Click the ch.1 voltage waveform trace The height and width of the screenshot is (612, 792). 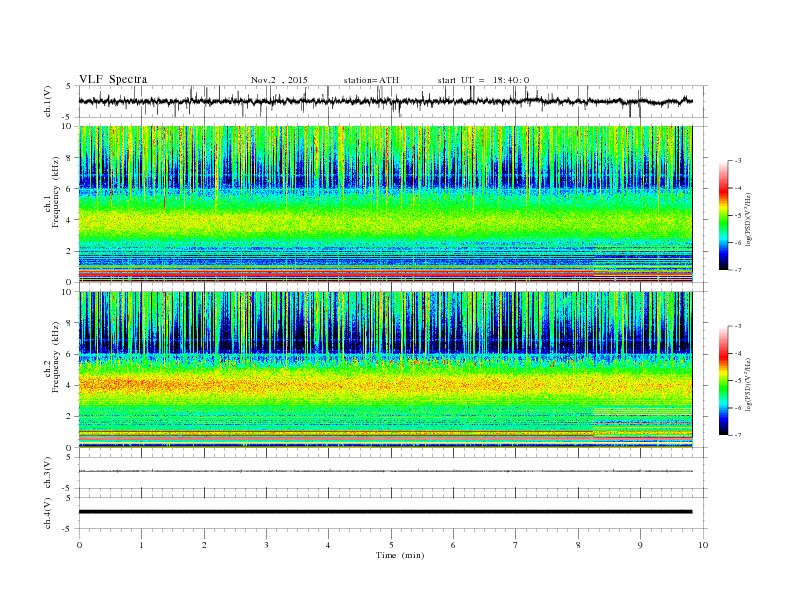coord(385,101)
